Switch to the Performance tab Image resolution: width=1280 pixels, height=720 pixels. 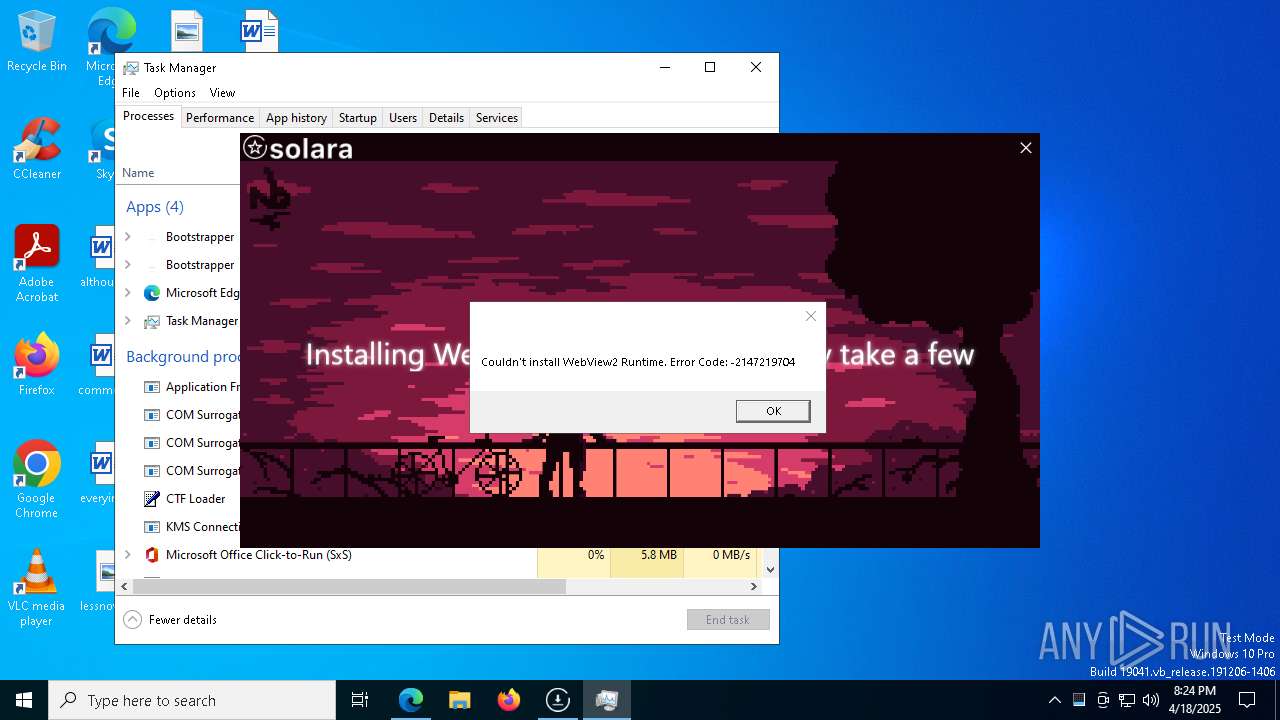point(220,118)
